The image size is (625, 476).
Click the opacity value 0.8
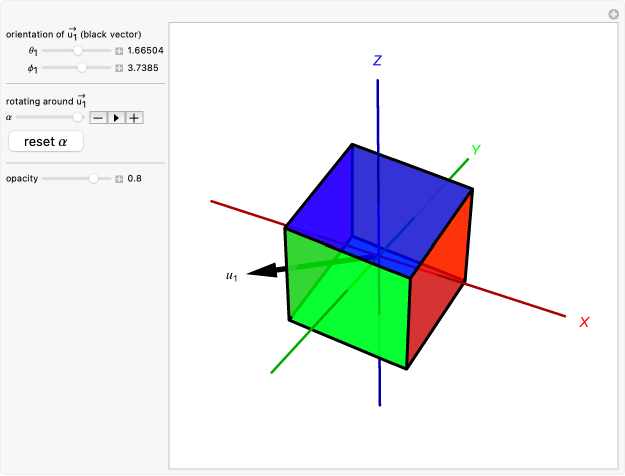click(x=135, y=179)
